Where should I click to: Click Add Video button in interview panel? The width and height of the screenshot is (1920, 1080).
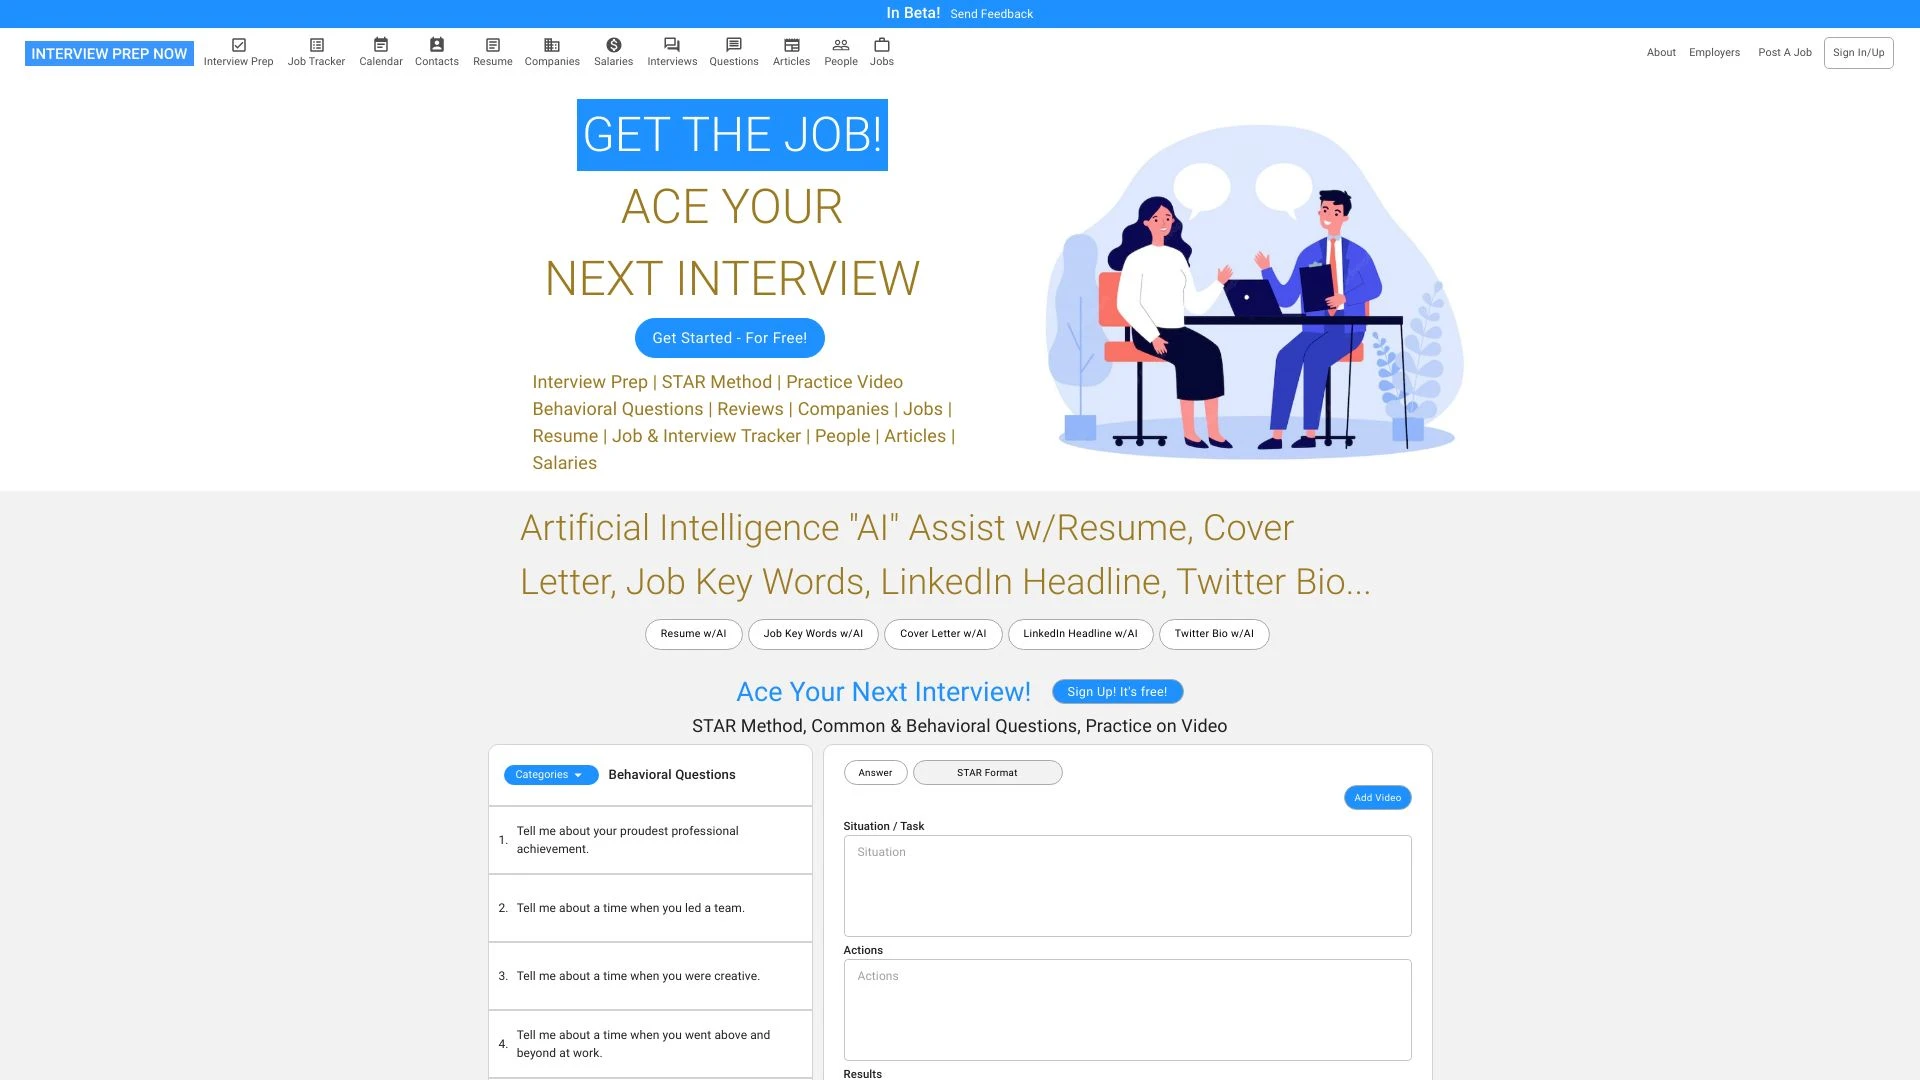[1377, 798]
